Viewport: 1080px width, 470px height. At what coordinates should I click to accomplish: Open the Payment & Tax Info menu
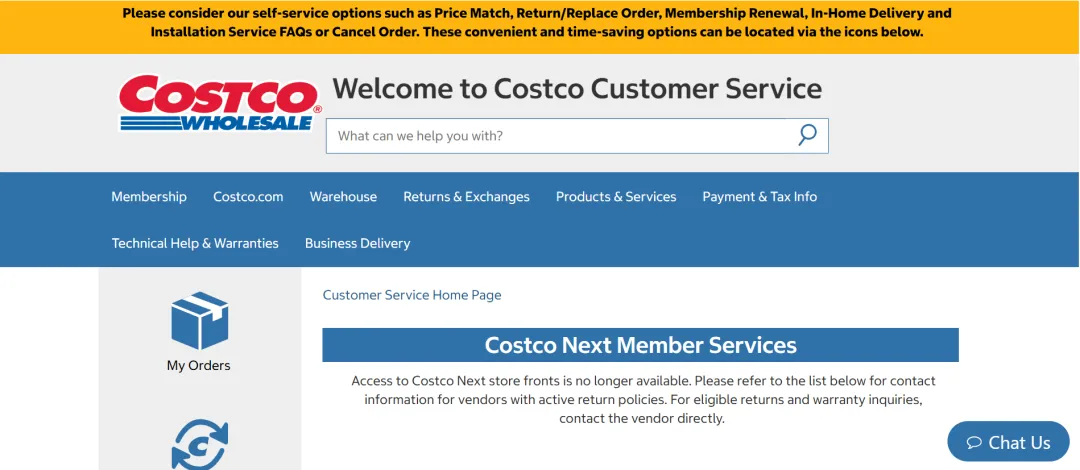760,196
